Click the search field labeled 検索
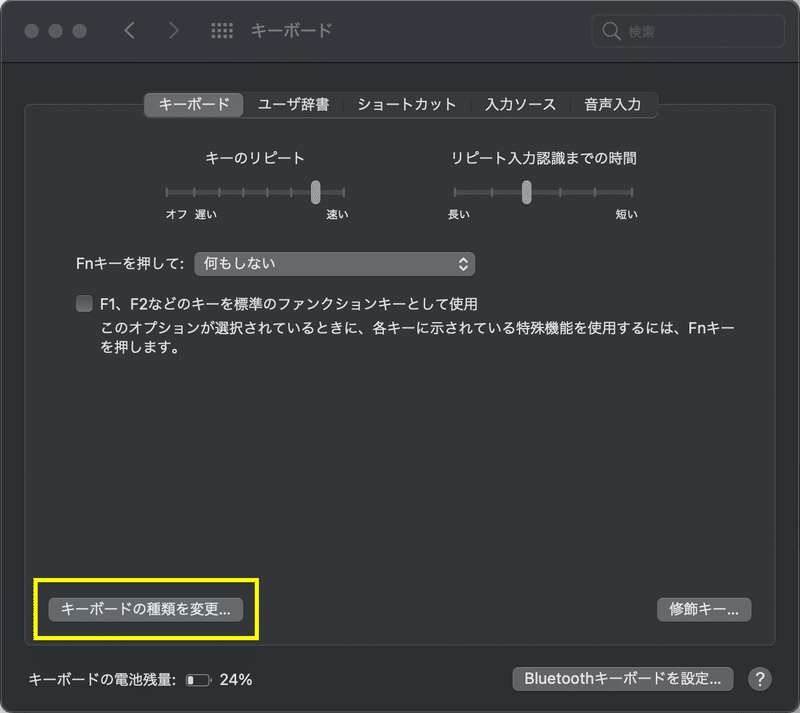This screenshot has width=800, height=713. click(x=688, y=31)
